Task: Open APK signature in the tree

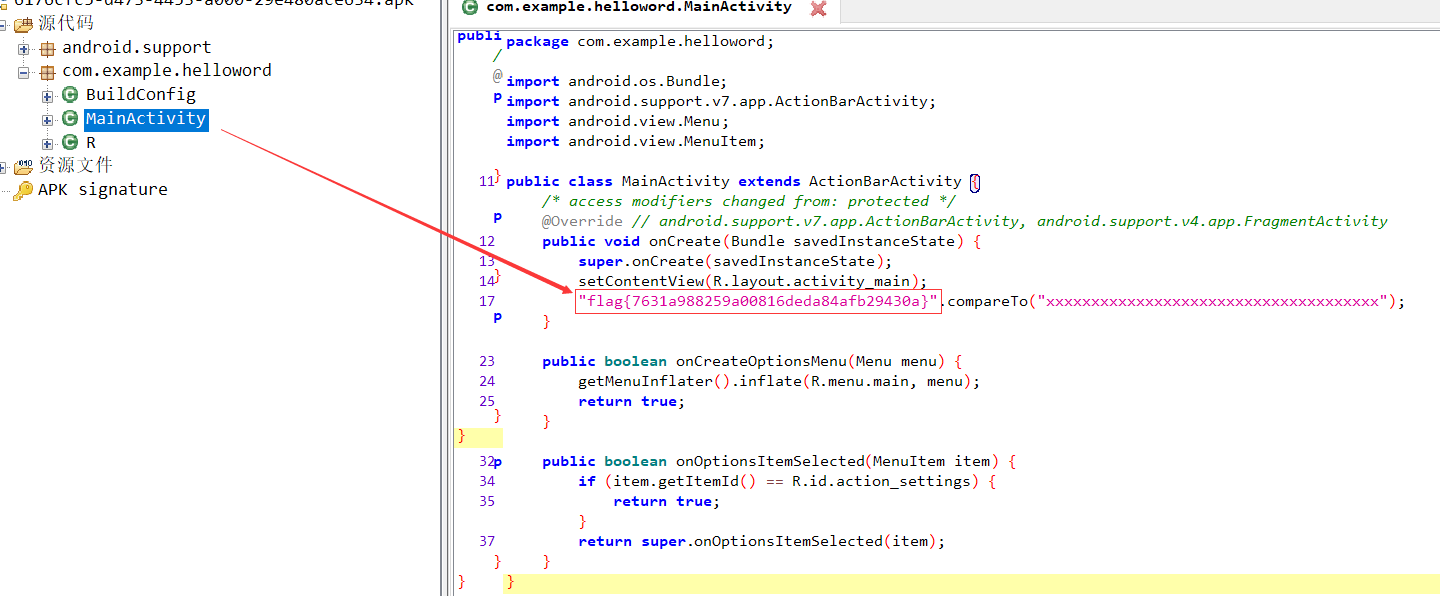Action: coord(103,189)
